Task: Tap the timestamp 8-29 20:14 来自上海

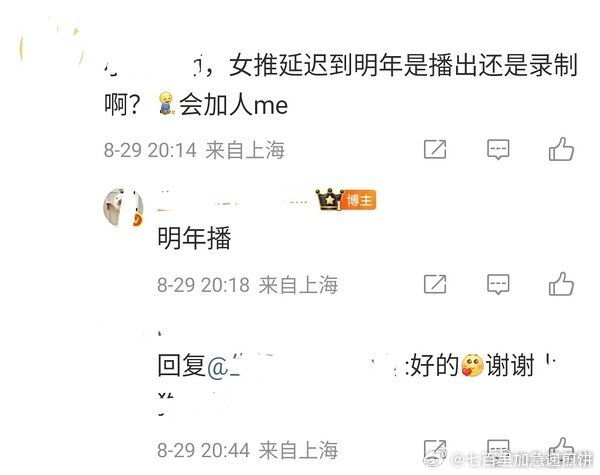Action: 194,150
